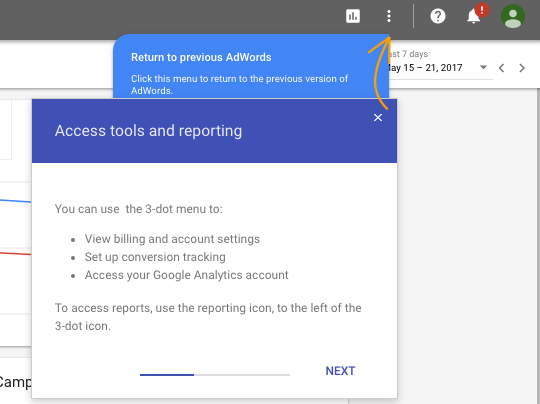The height and width of the screenshot is (404, 540).
Task: Open the green account avatar
Action: tap(513, 16)
